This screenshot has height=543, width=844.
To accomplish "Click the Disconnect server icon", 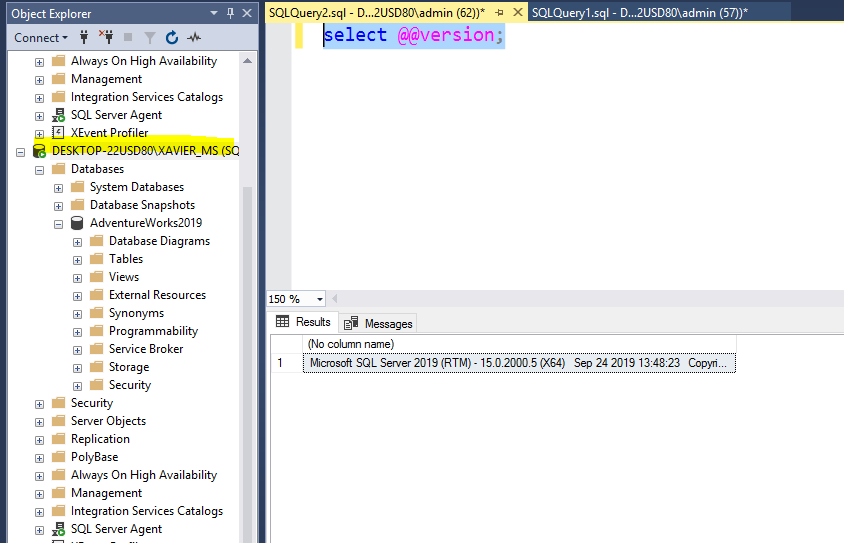I will tap(106, 38).
